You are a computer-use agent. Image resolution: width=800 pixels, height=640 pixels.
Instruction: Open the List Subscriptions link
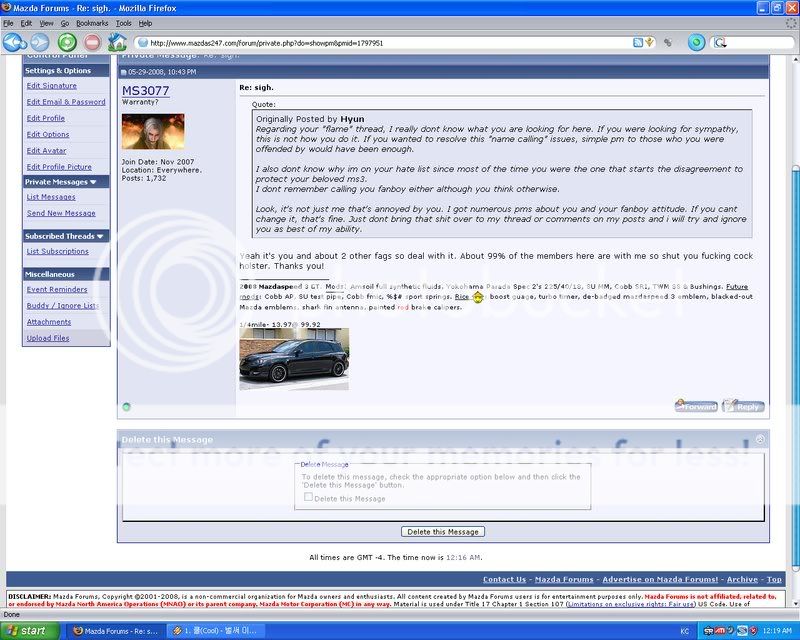click(x=58, y=251)
